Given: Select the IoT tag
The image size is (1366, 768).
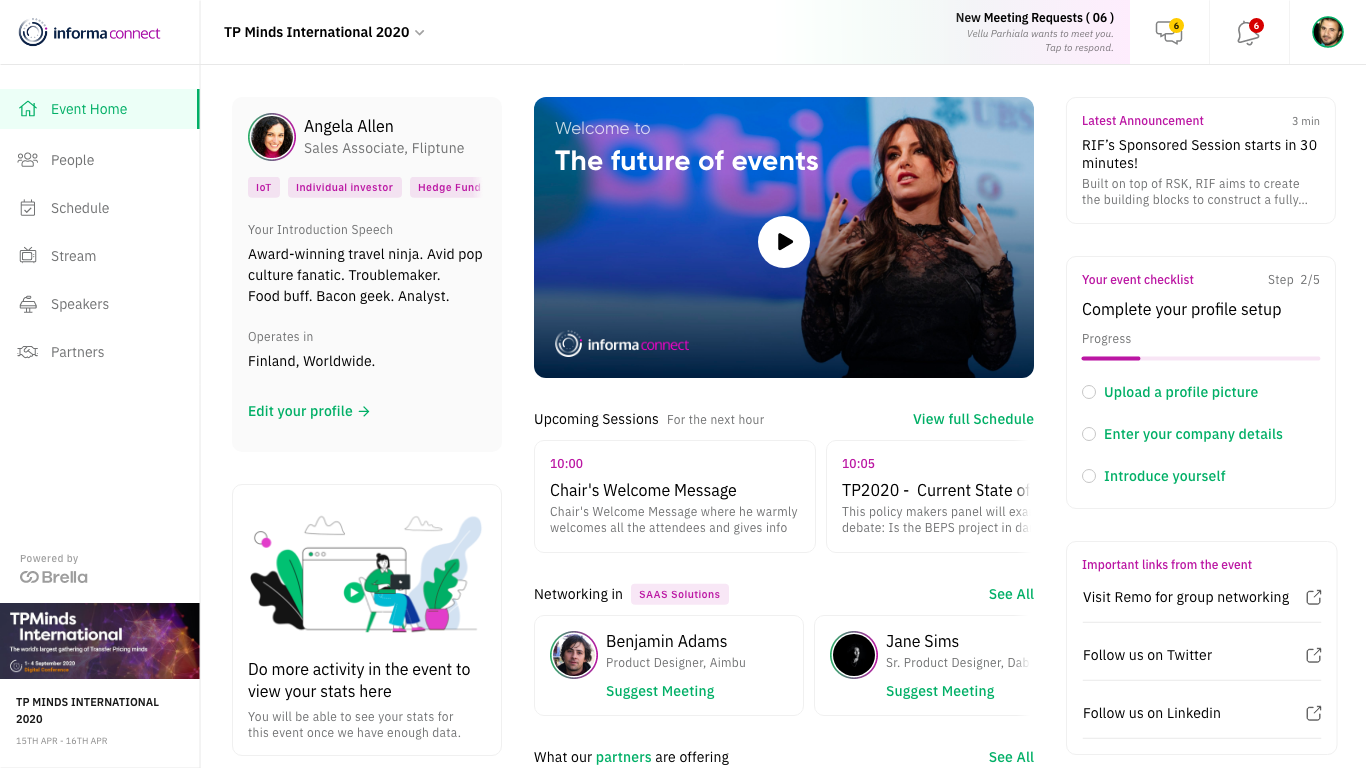Looking at the screenshot, I should 264,187.
